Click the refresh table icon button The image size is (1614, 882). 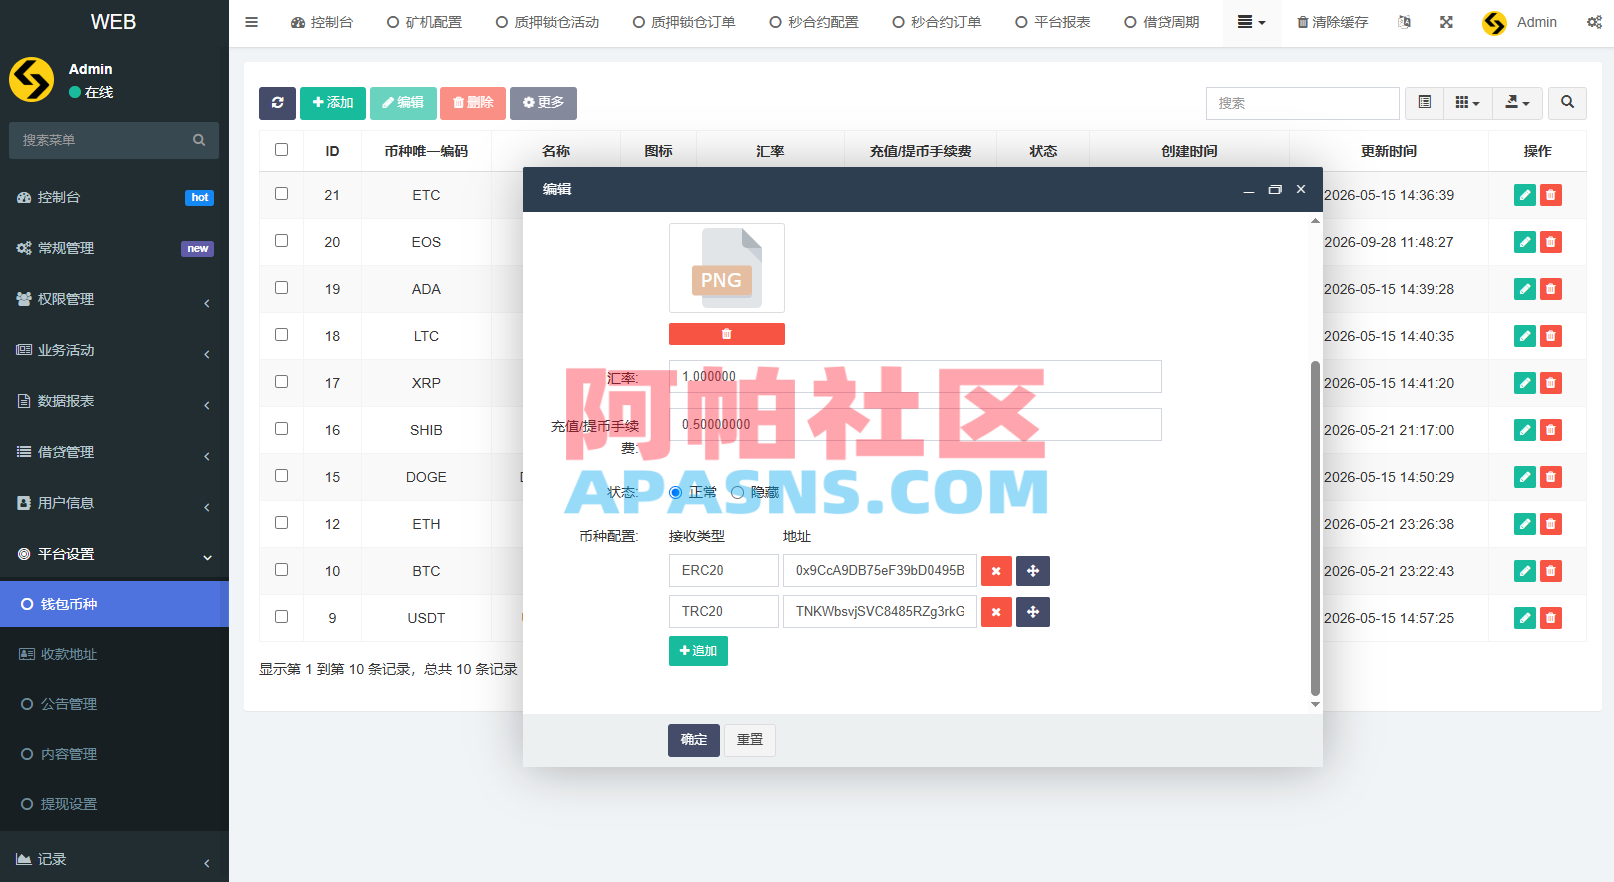click(x=277, y=103)
